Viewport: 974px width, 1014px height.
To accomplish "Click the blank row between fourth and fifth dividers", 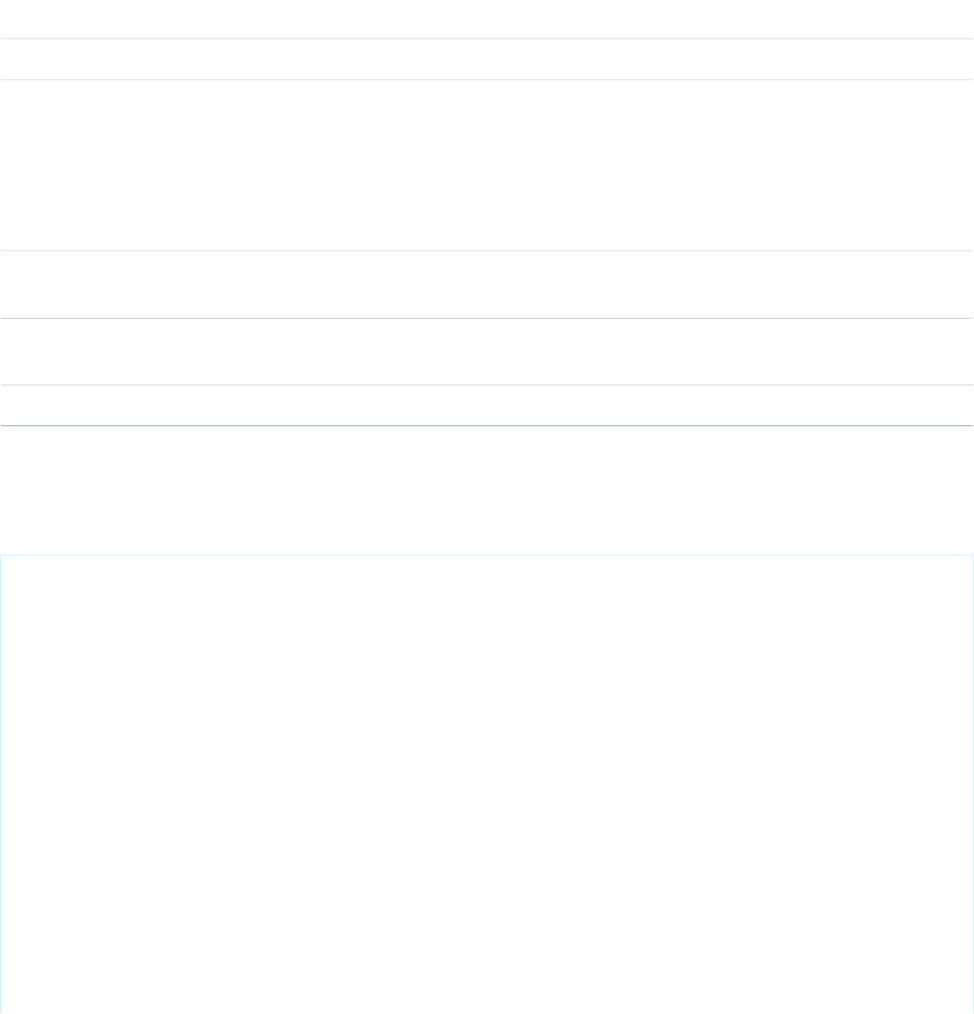I will point(487,351).
